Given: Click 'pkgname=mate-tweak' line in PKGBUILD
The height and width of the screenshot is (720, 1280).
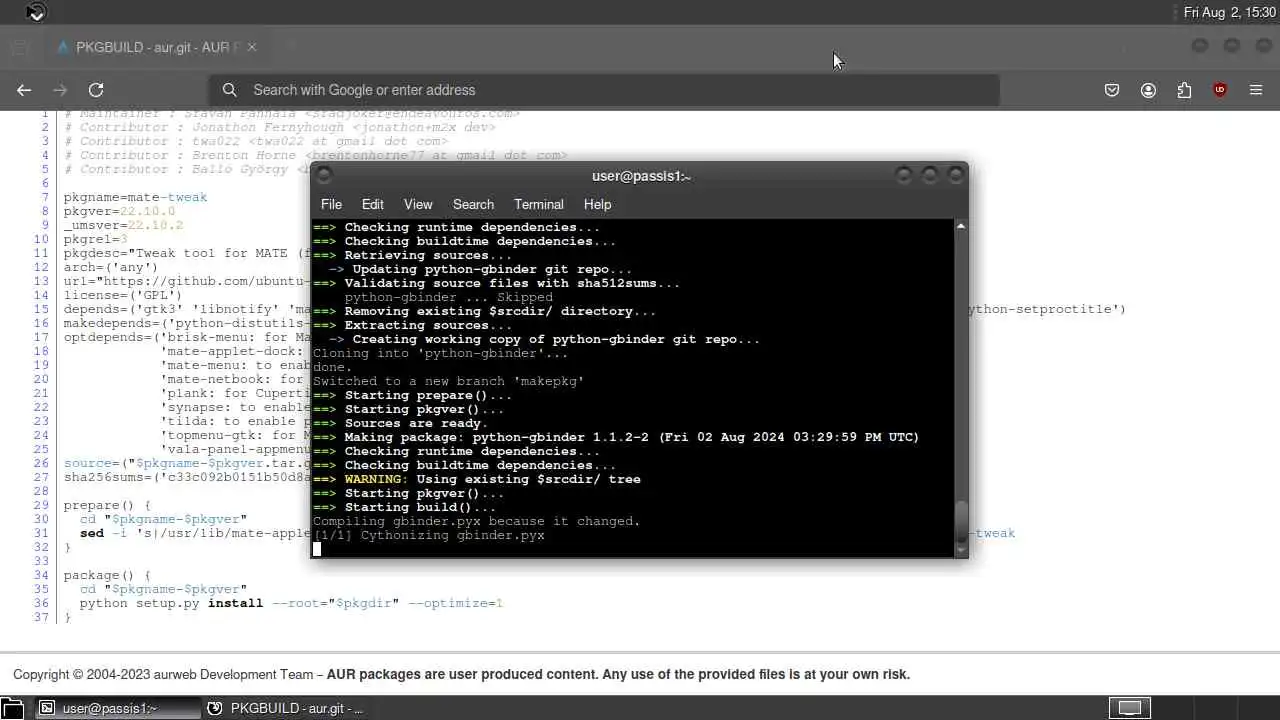Looking at the screenshot, I should 136,197.
